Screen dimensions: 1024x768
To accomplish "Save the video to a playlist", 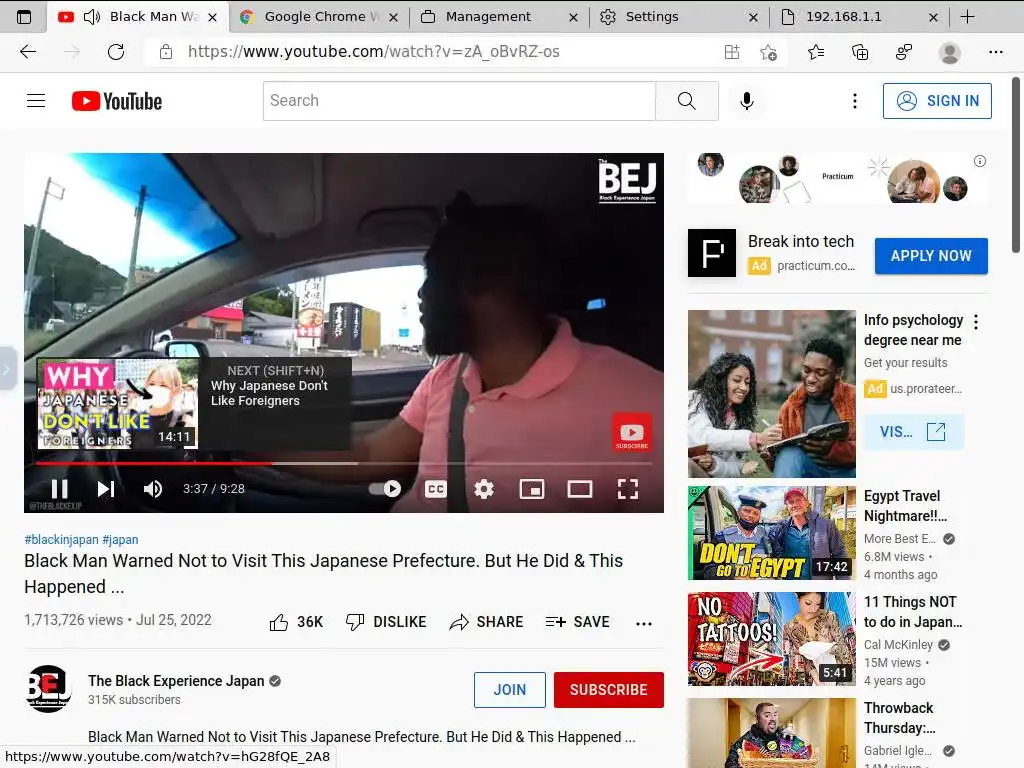I will point(577,622).
